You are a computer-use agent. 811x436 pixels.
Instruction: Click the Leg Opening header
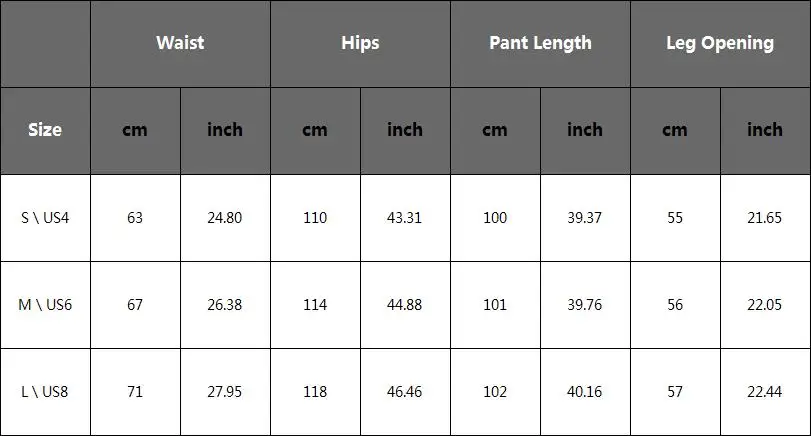[720, 43]
